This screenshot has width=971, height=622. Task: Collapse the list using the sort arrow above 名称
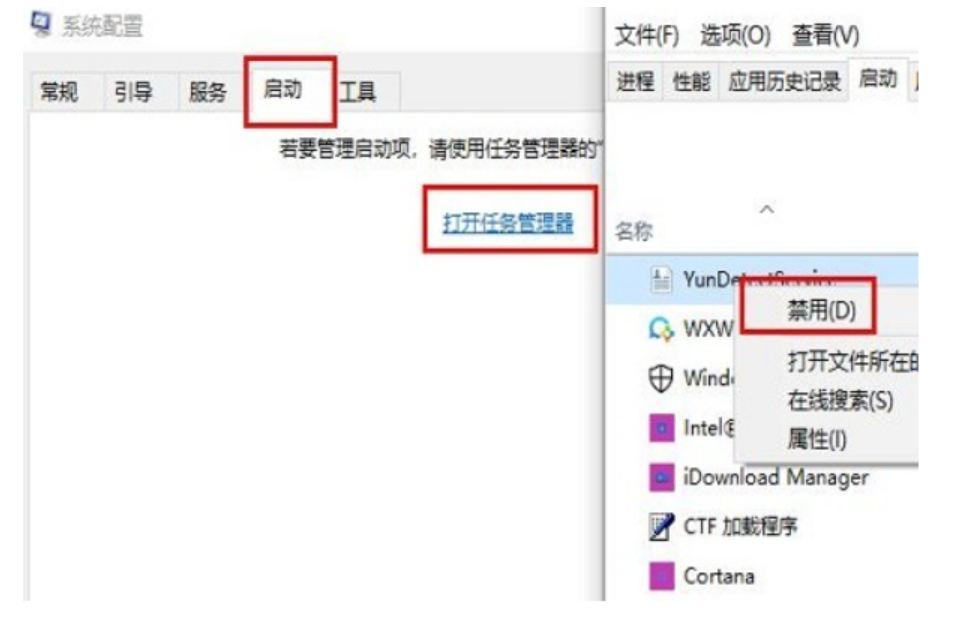click(767, 209)
